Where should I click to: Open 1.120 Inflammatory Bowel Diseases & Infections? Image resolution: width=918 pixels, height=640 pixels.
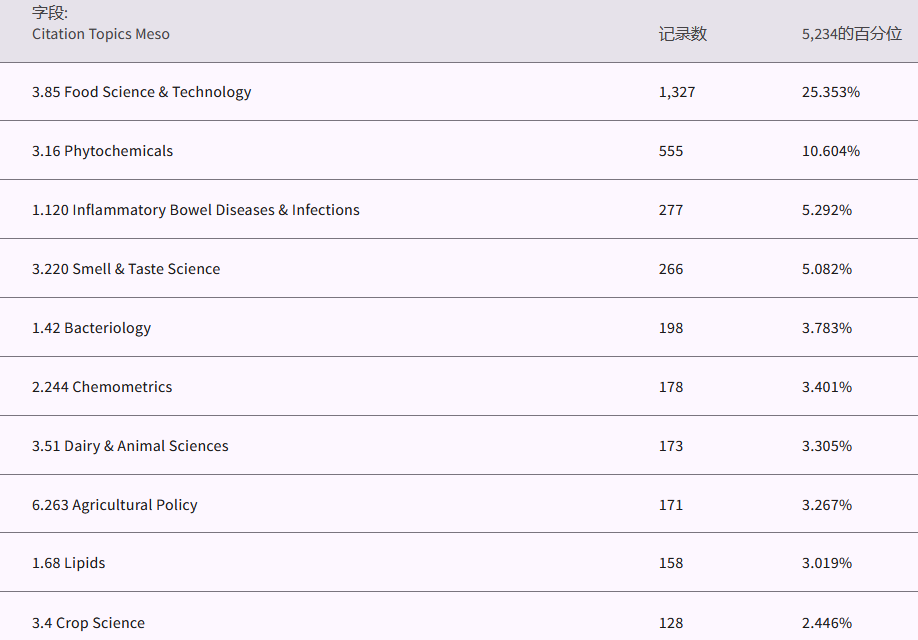click(195, 210)
